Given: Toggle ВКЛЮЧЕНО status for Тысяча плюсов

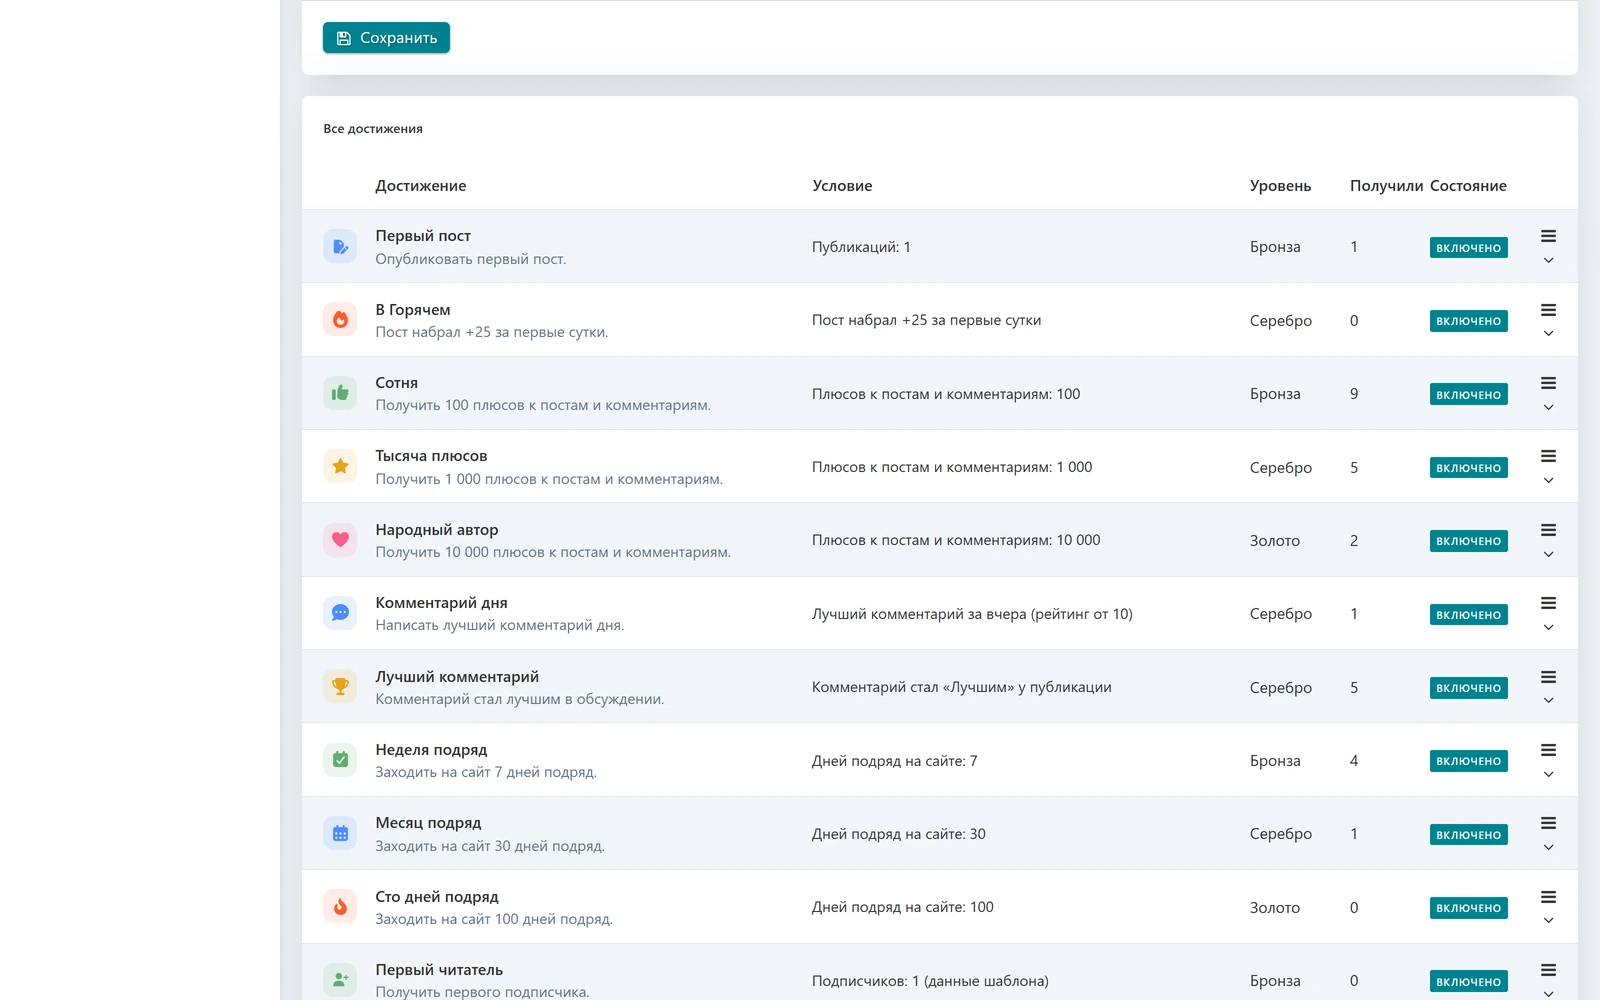Looking at the screenshot, I should click(1468, 468).
